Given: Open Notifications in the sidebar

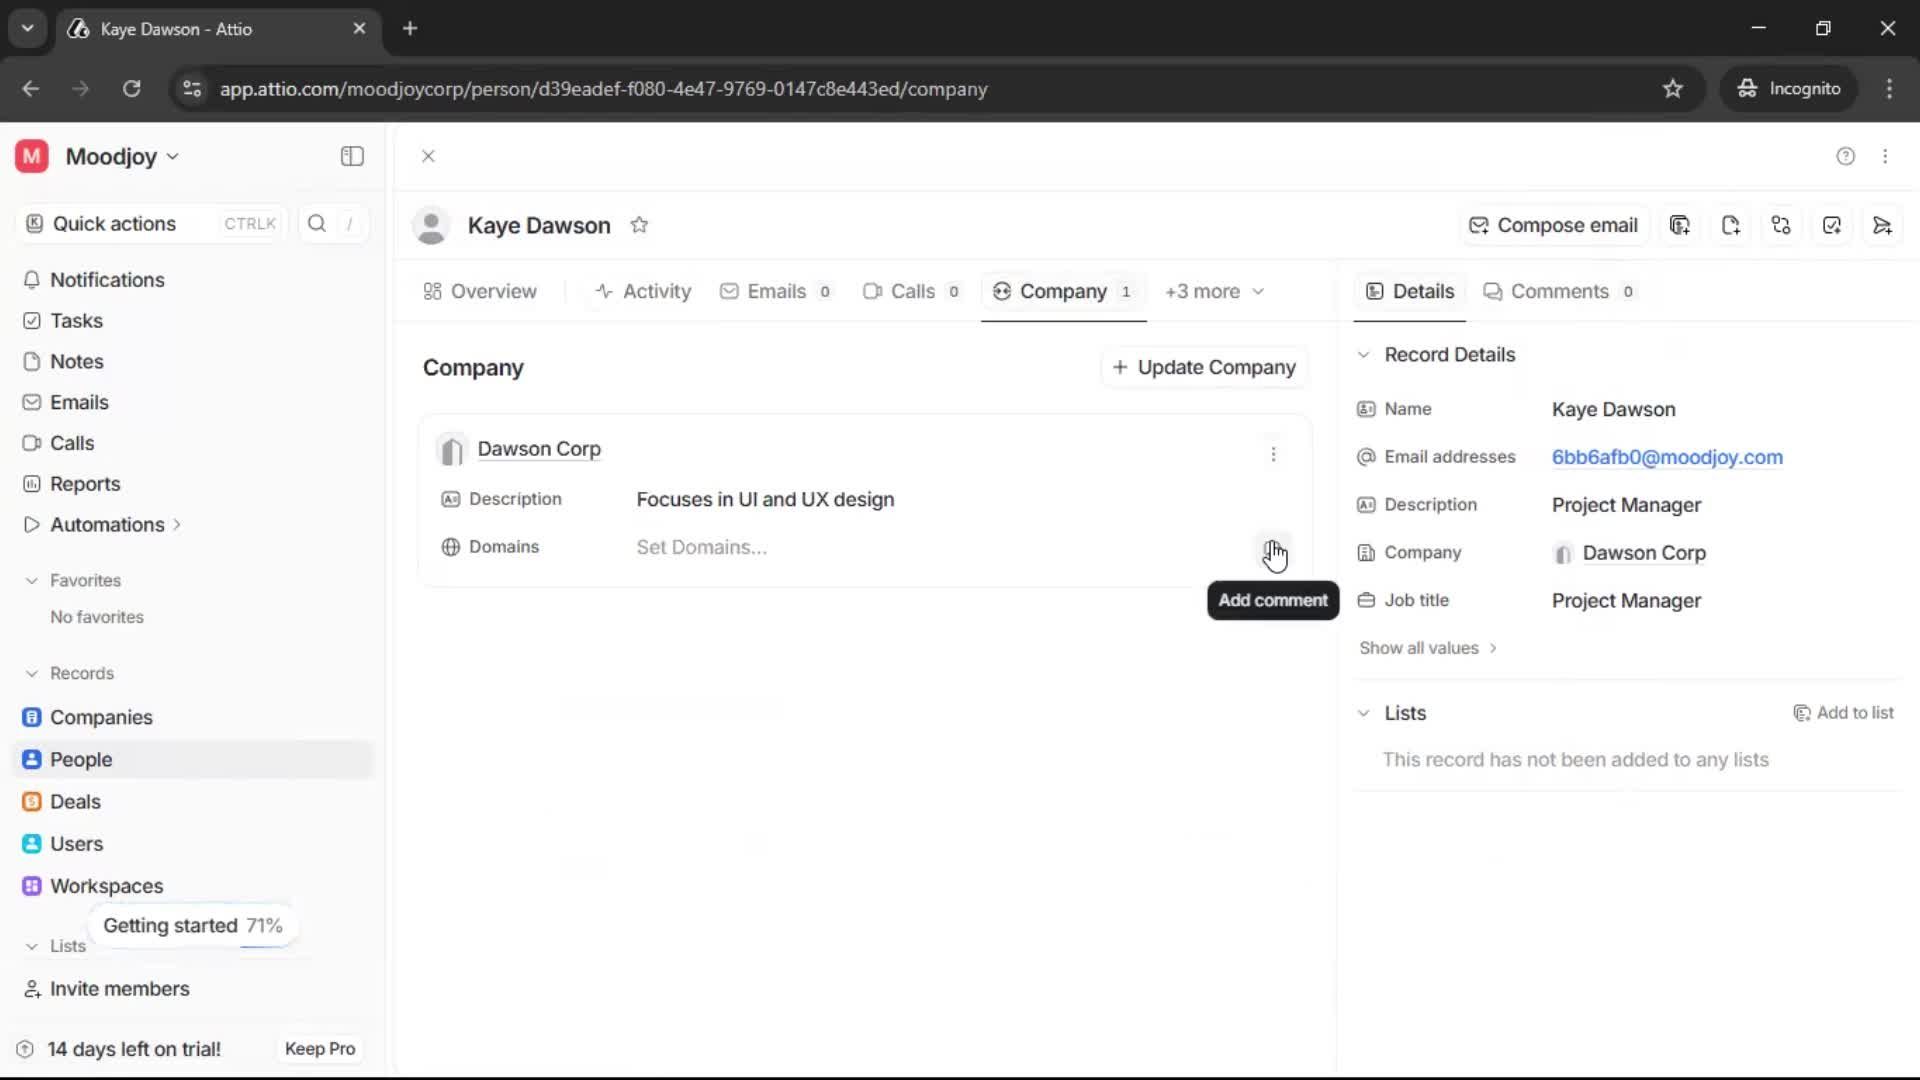Looking at the screenshot, I should coord(107,280).
